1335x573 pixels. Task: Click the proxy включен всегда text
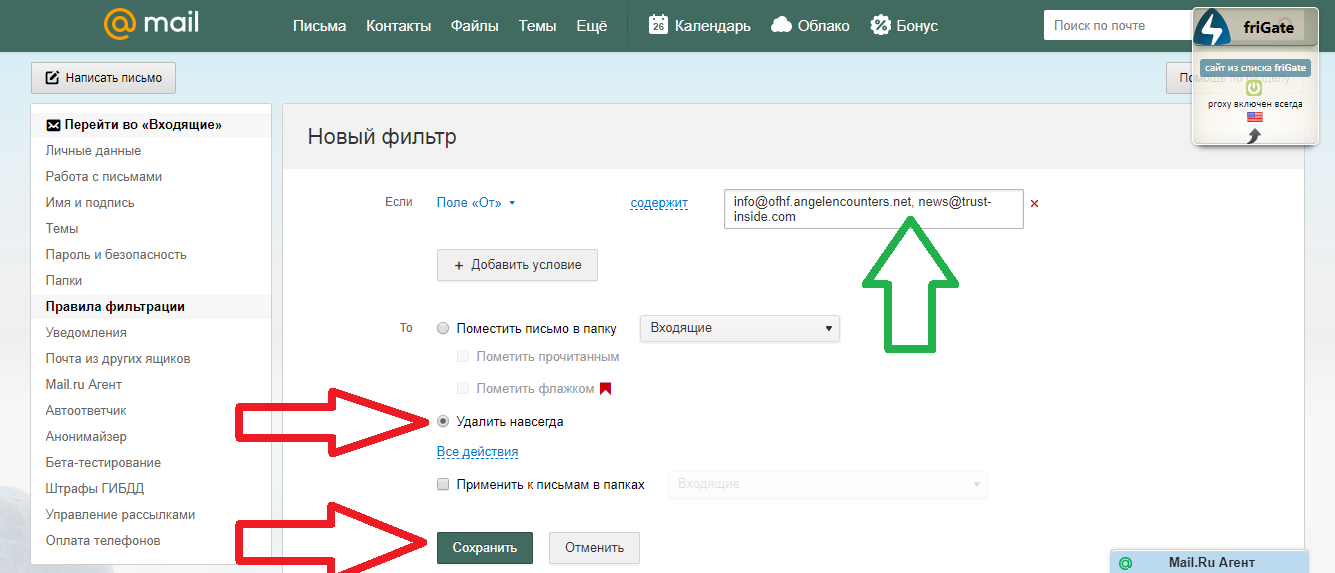tap(1255, 104)
